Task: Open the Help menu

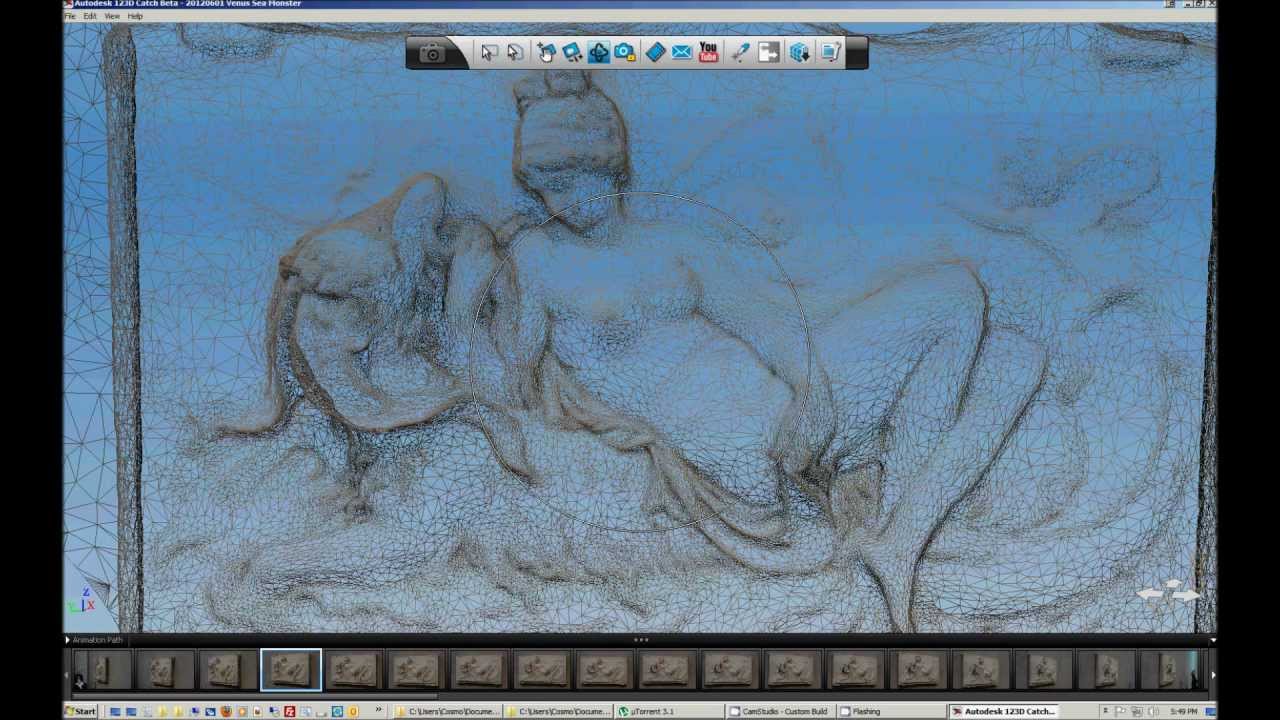Action: pos(135,16)
